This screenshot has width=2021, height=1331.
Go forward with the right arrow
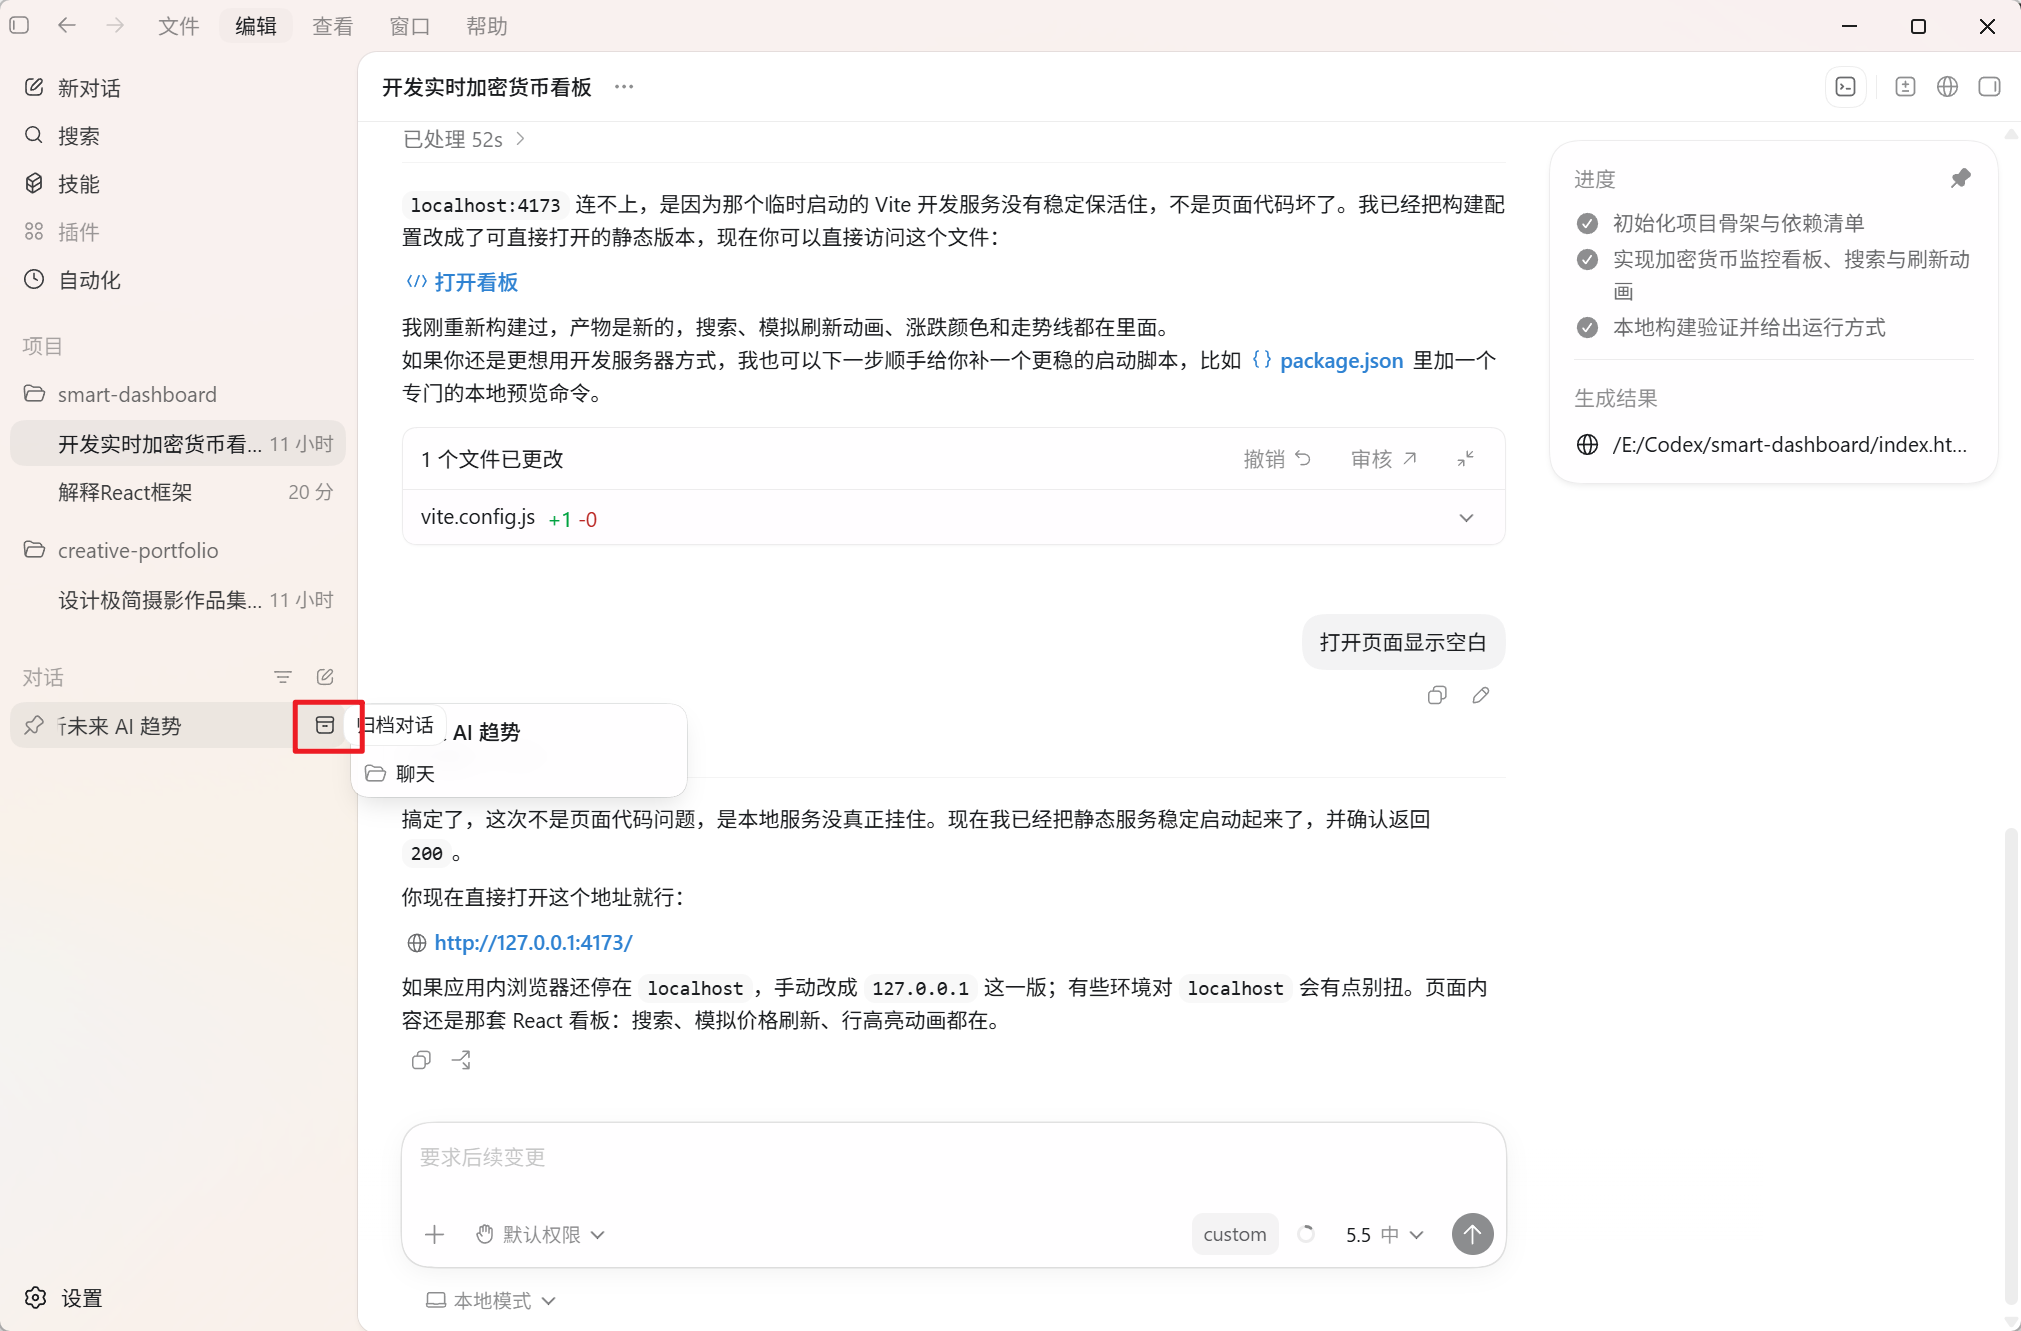click(115, 25)
